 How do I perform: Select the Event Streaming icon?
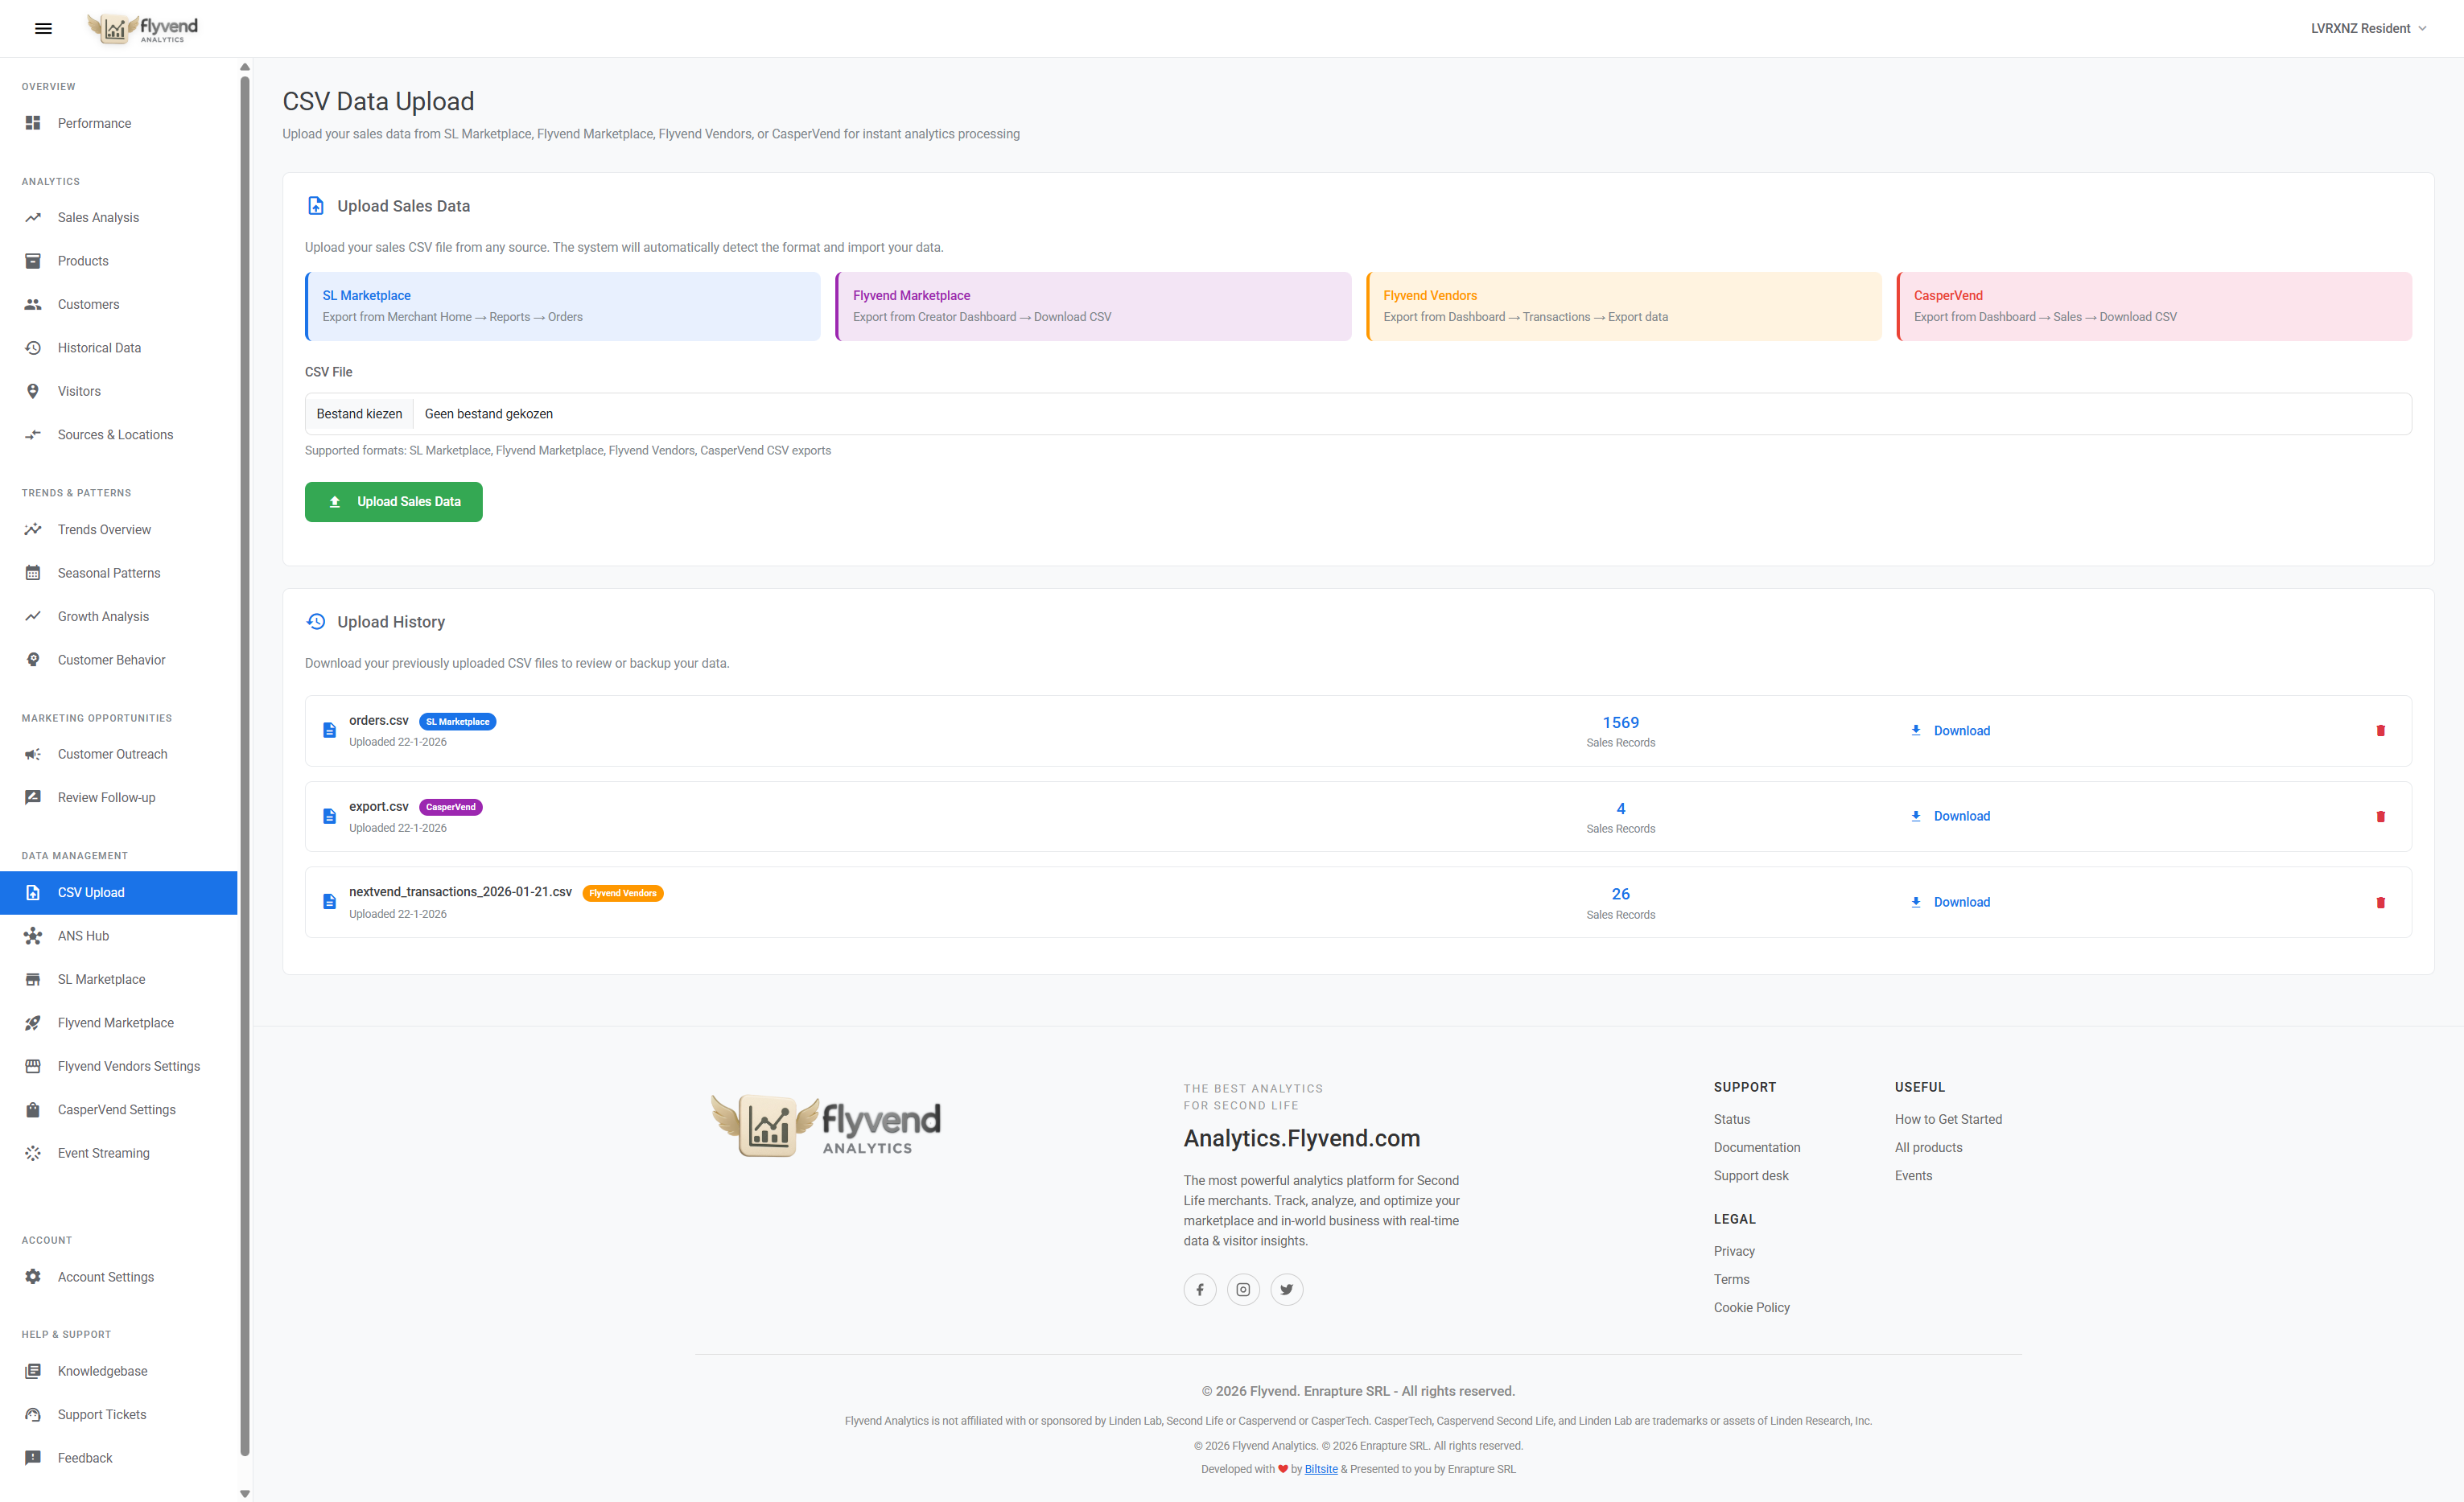point(33,1153)
